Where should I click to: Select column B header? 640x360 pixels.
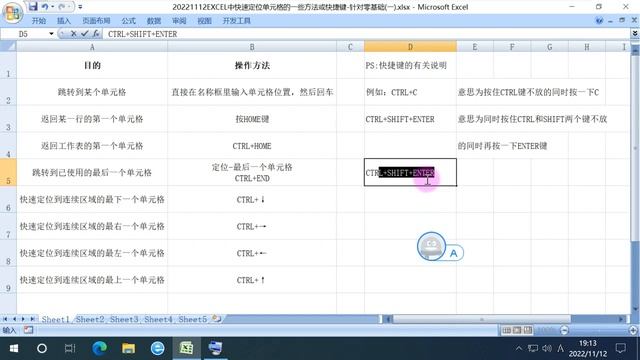[252, 47]
